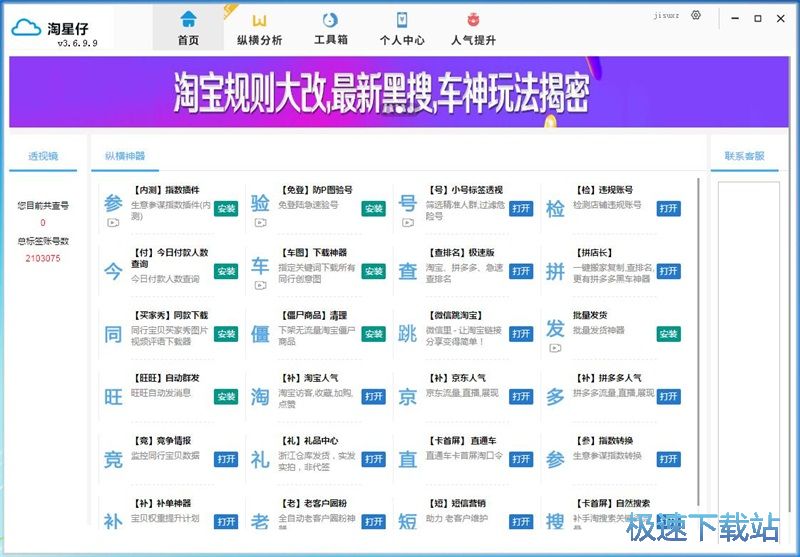Open the 【补】补单神器 tool
This screenshot has width=800, height=557.
click(x=226, y=522)
